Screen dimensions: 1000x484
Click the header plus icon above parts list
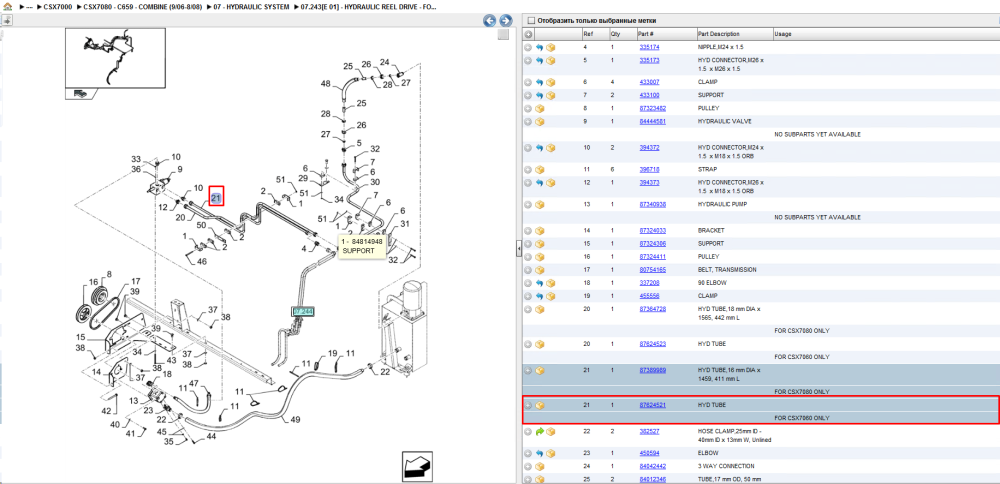pyautogui.click(x=528, y=34)
